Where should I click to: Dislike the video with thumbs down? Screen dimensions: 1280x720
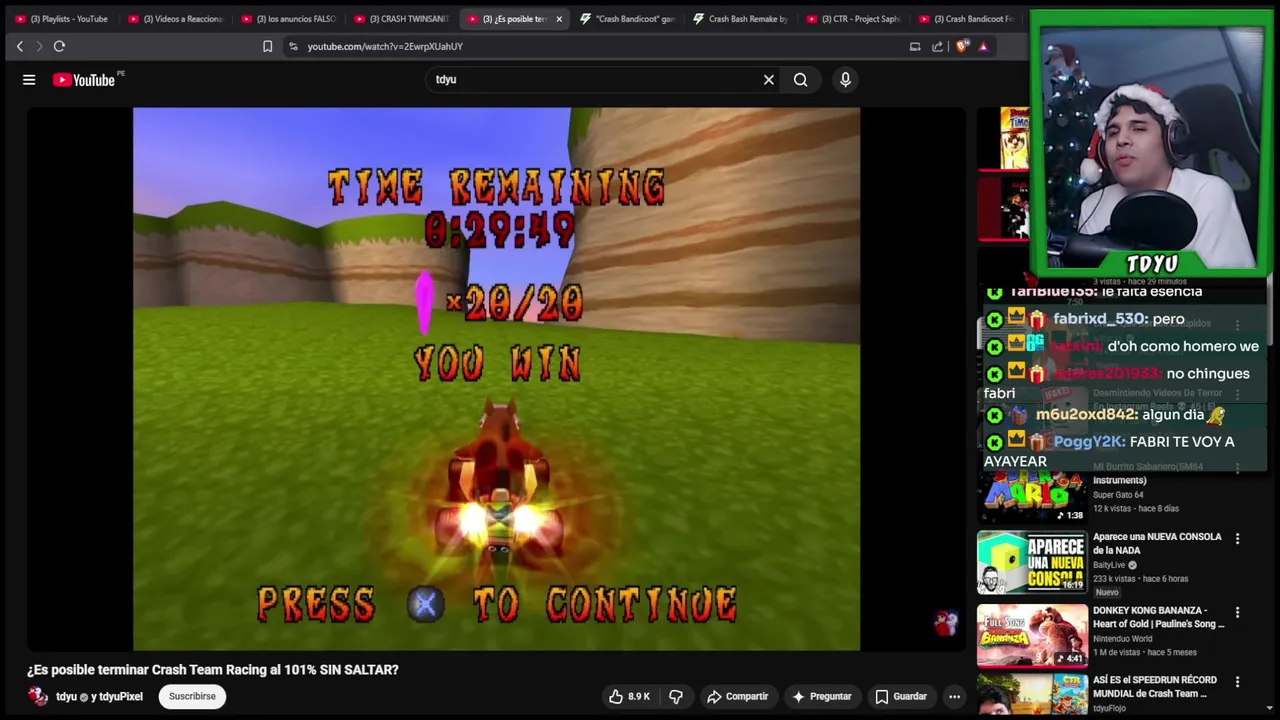pyautogui.click(x=676, y=696)
